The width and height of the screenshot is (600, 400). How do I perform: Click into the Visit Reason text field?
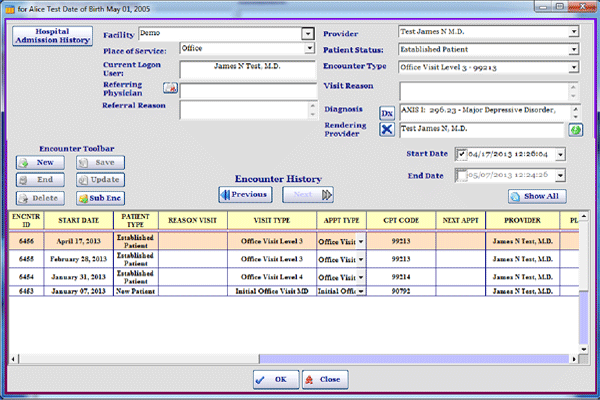[484, 91]
